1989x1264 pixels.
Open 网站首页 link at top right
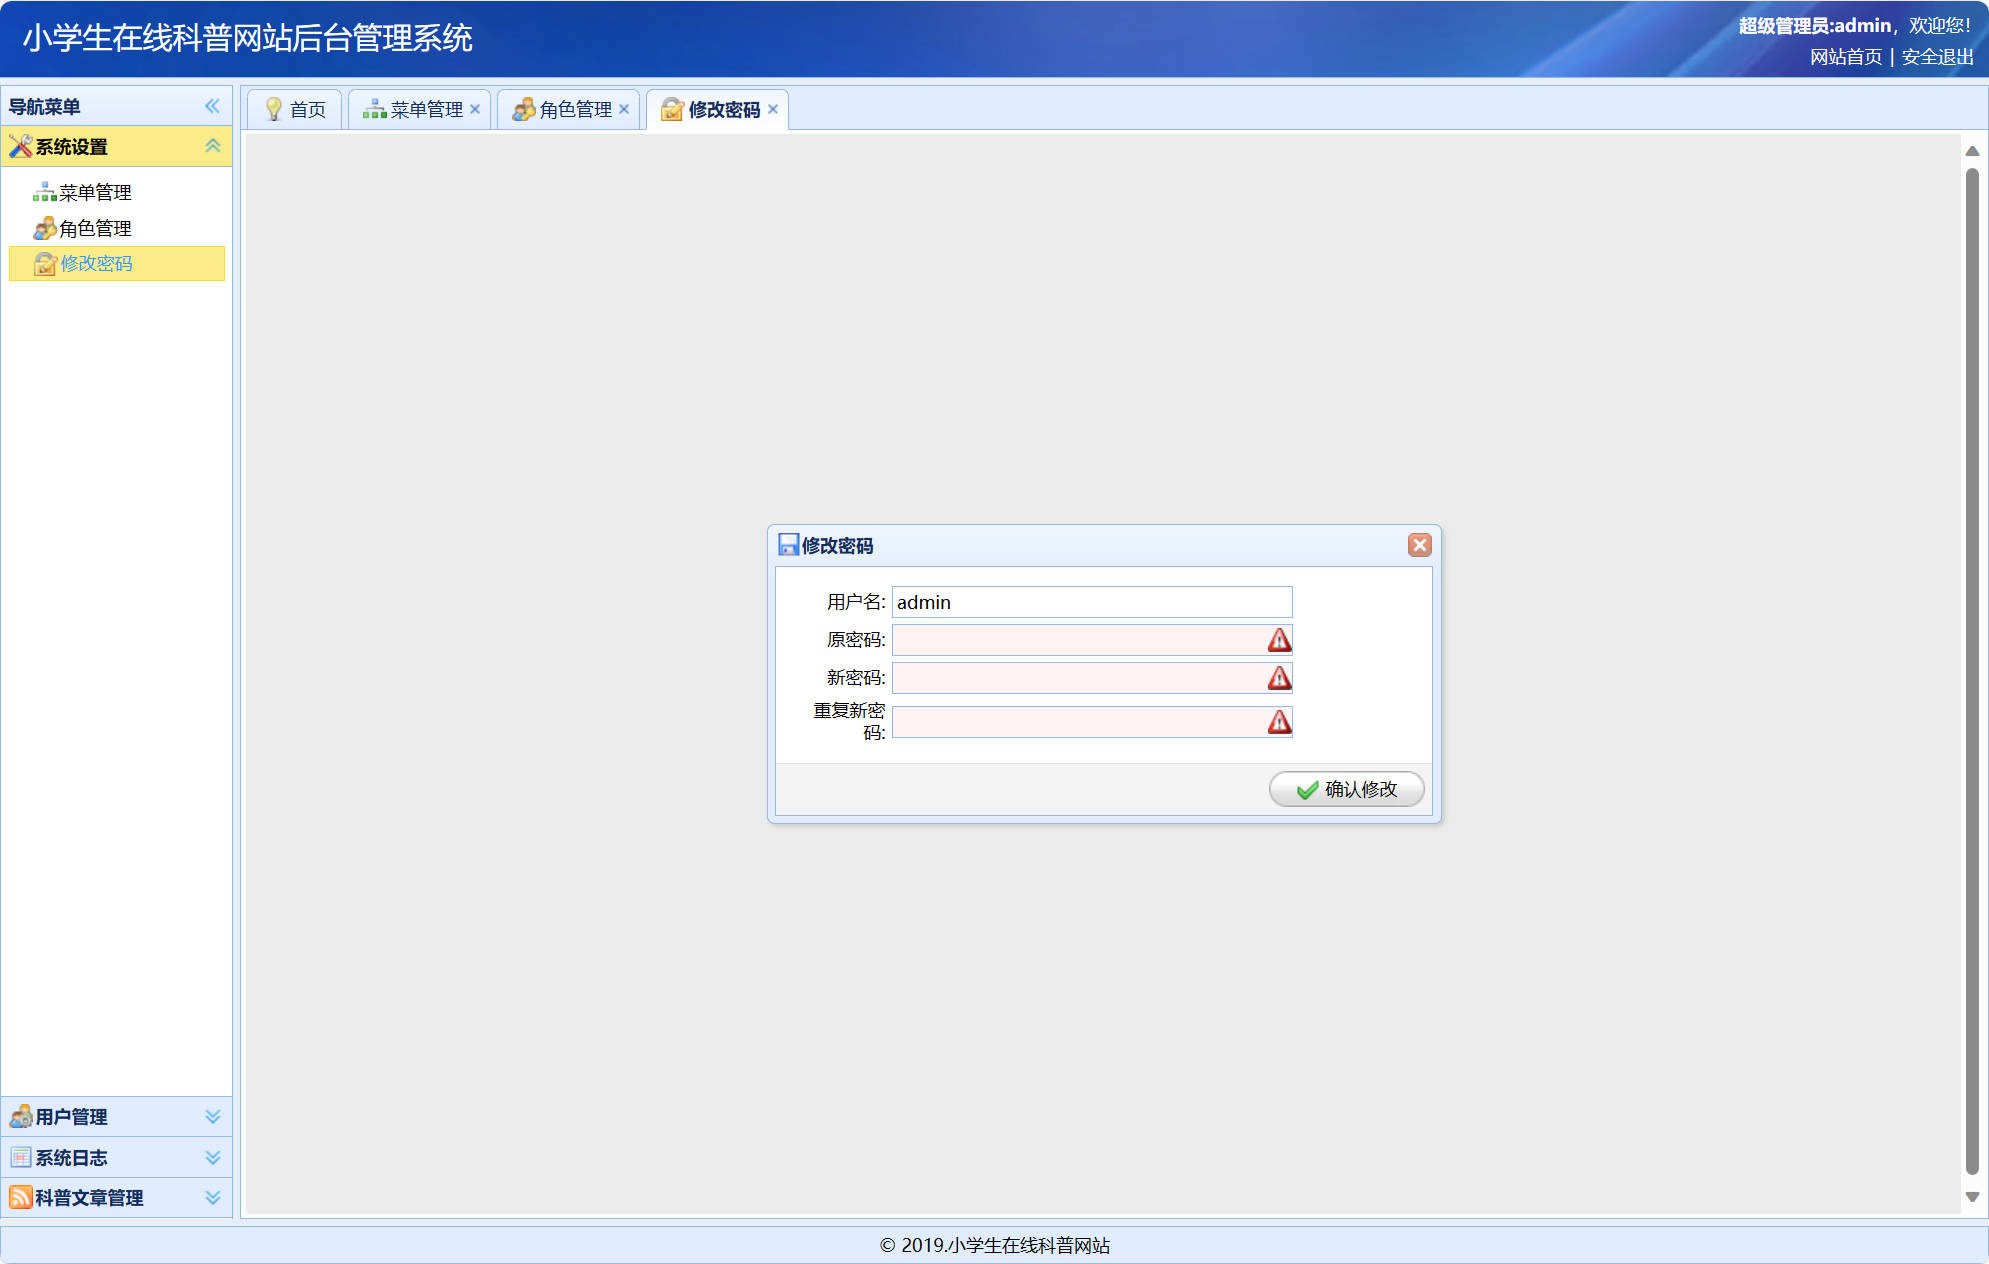tap(1844, 57)
